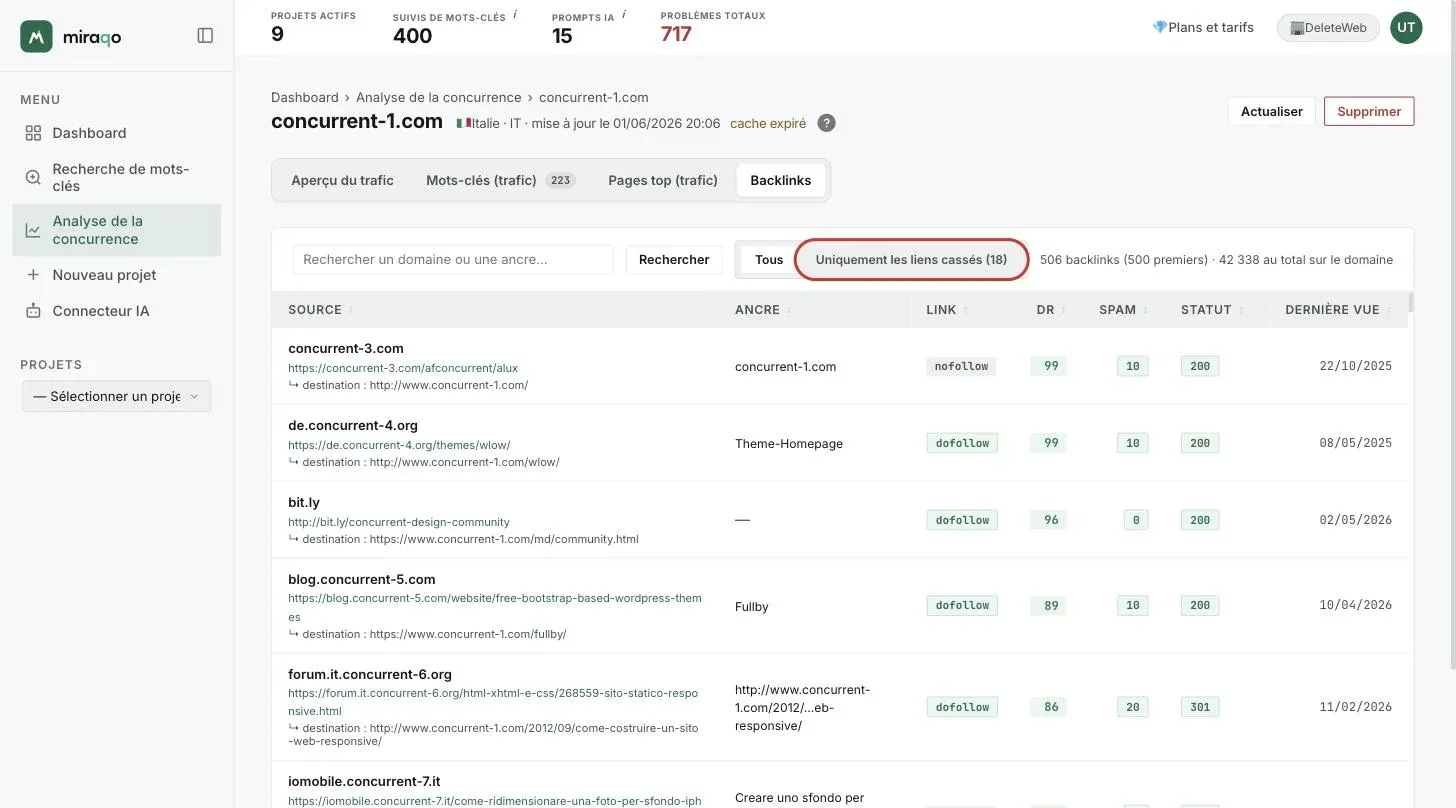The width and height of the screenshot is (1456, 808).
Task: Sort by DR column arrow
Action: click(x=1064, y=310)
